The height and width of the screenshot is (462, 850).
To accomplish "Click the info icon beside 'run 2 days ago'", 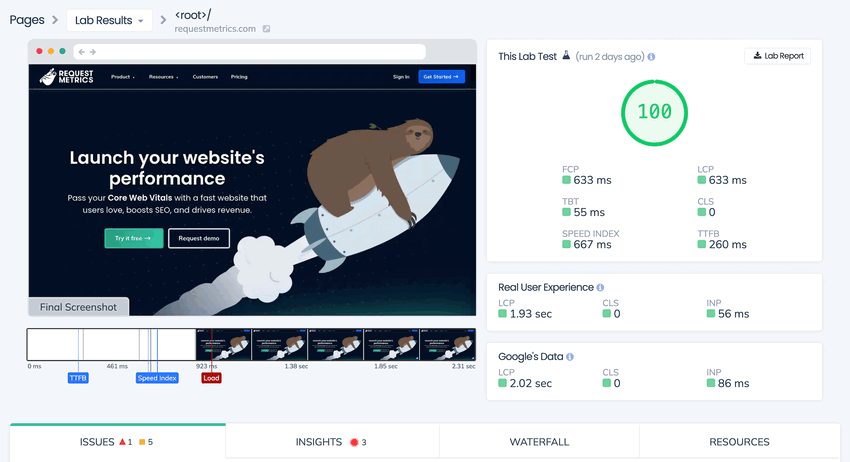I will [x=651, y=56].
